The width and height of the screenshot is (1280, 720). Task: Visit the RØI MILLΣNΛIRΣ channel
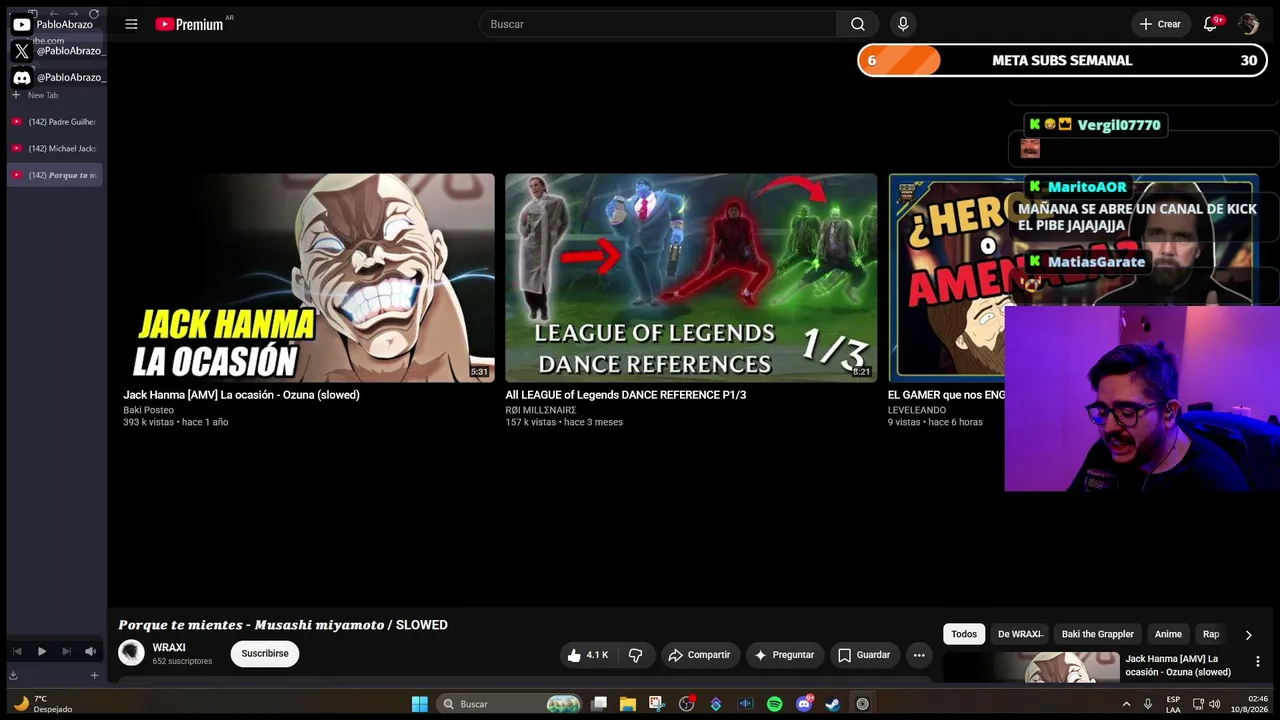tap(540, 410)
